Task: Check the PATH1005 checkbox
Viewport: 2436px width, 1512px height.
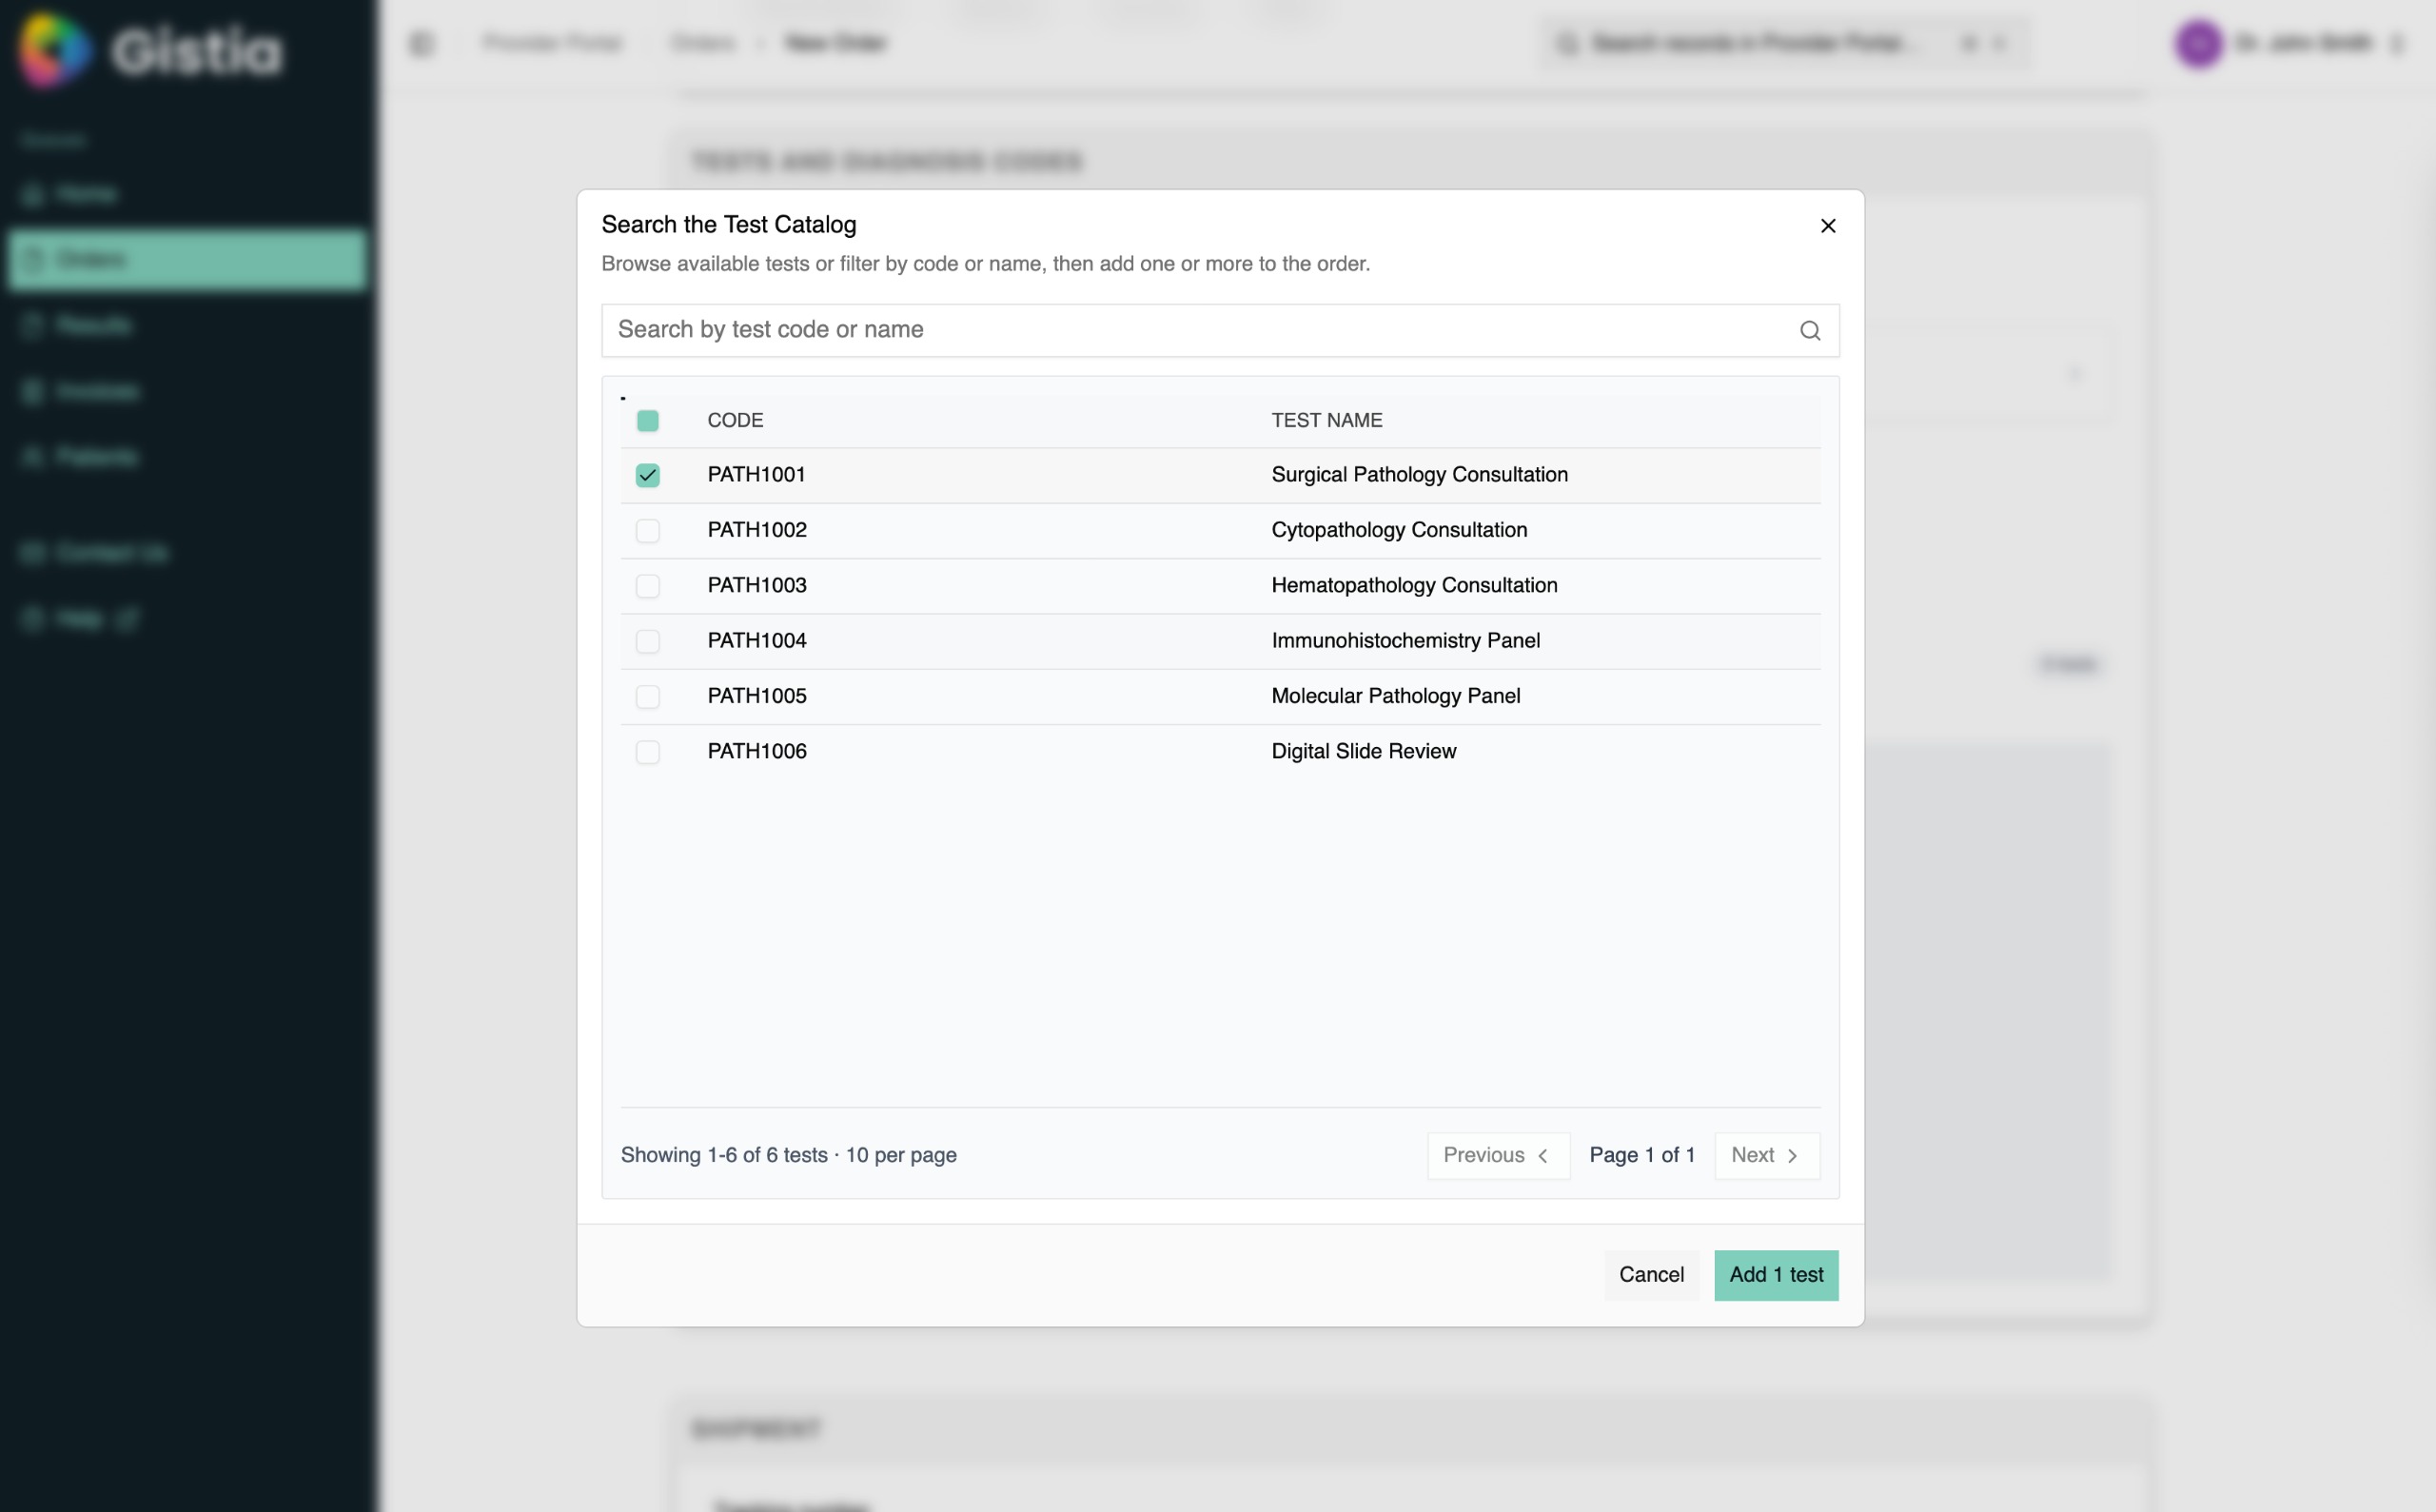Action: click(x=648, y=696)
